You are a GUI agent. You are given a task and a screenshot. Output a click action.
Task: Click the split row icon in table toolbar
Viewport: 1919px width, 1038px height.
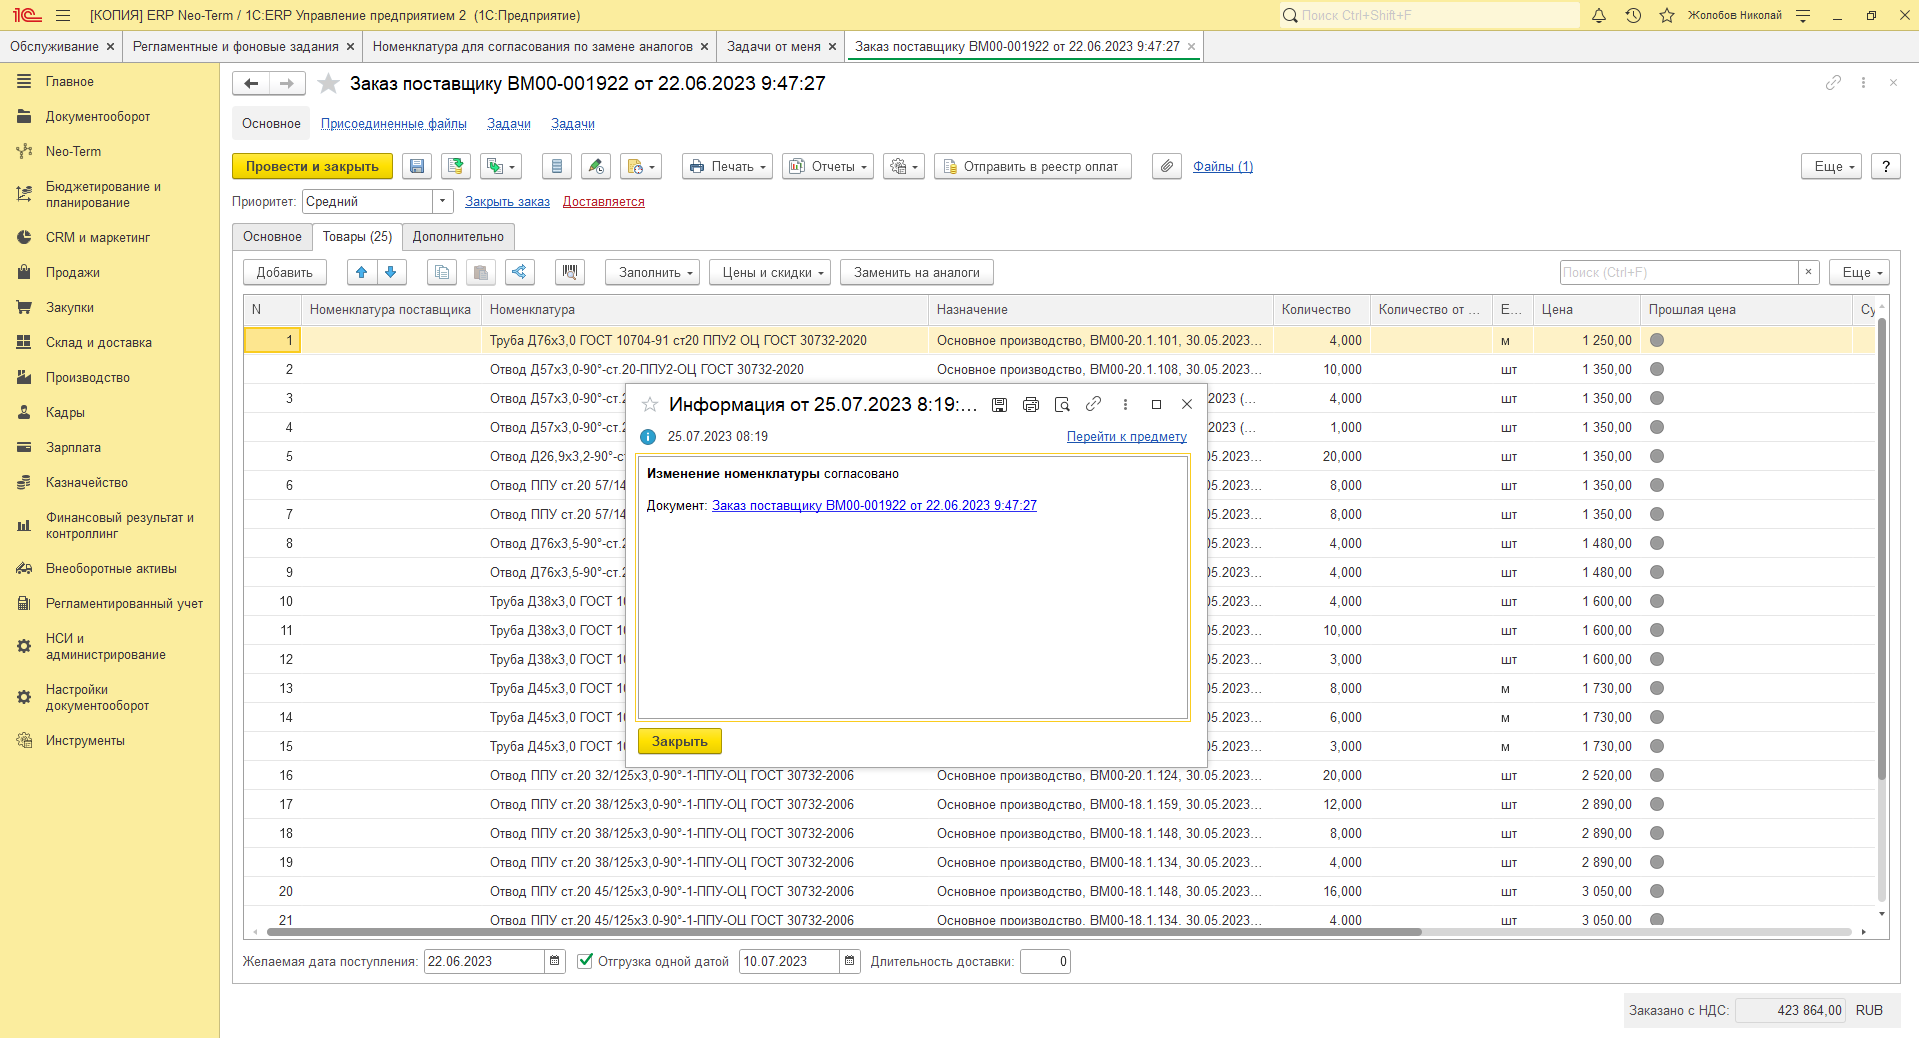click(519, 272)
